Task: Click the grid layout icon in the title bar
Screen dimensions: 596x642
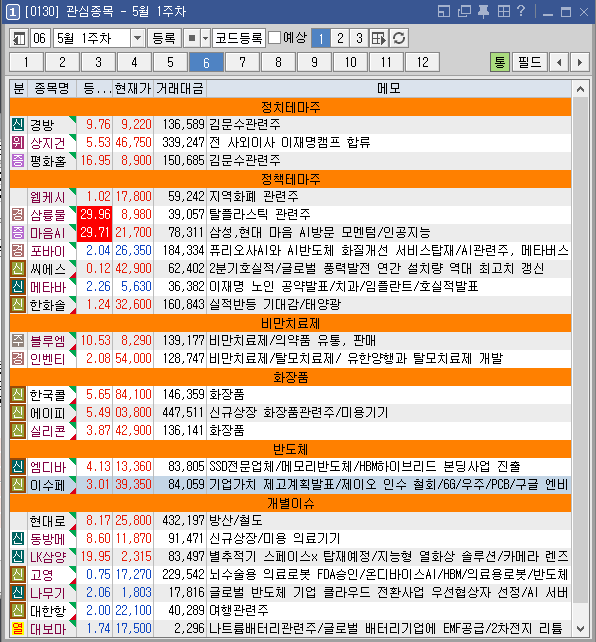Action: 503,11
